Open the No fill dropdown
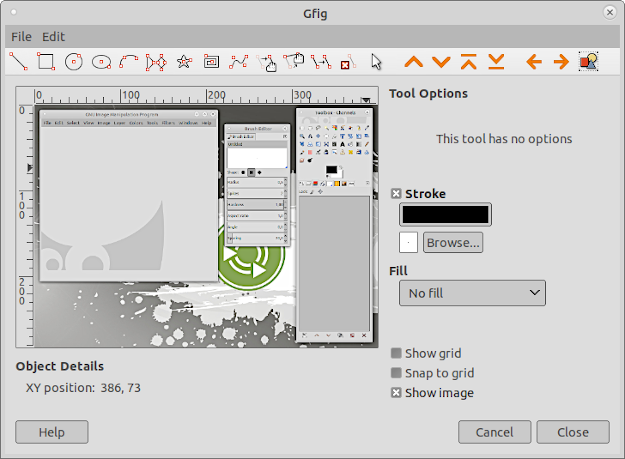The width and height of the screenshot is (625, 459). coord(472,293)
